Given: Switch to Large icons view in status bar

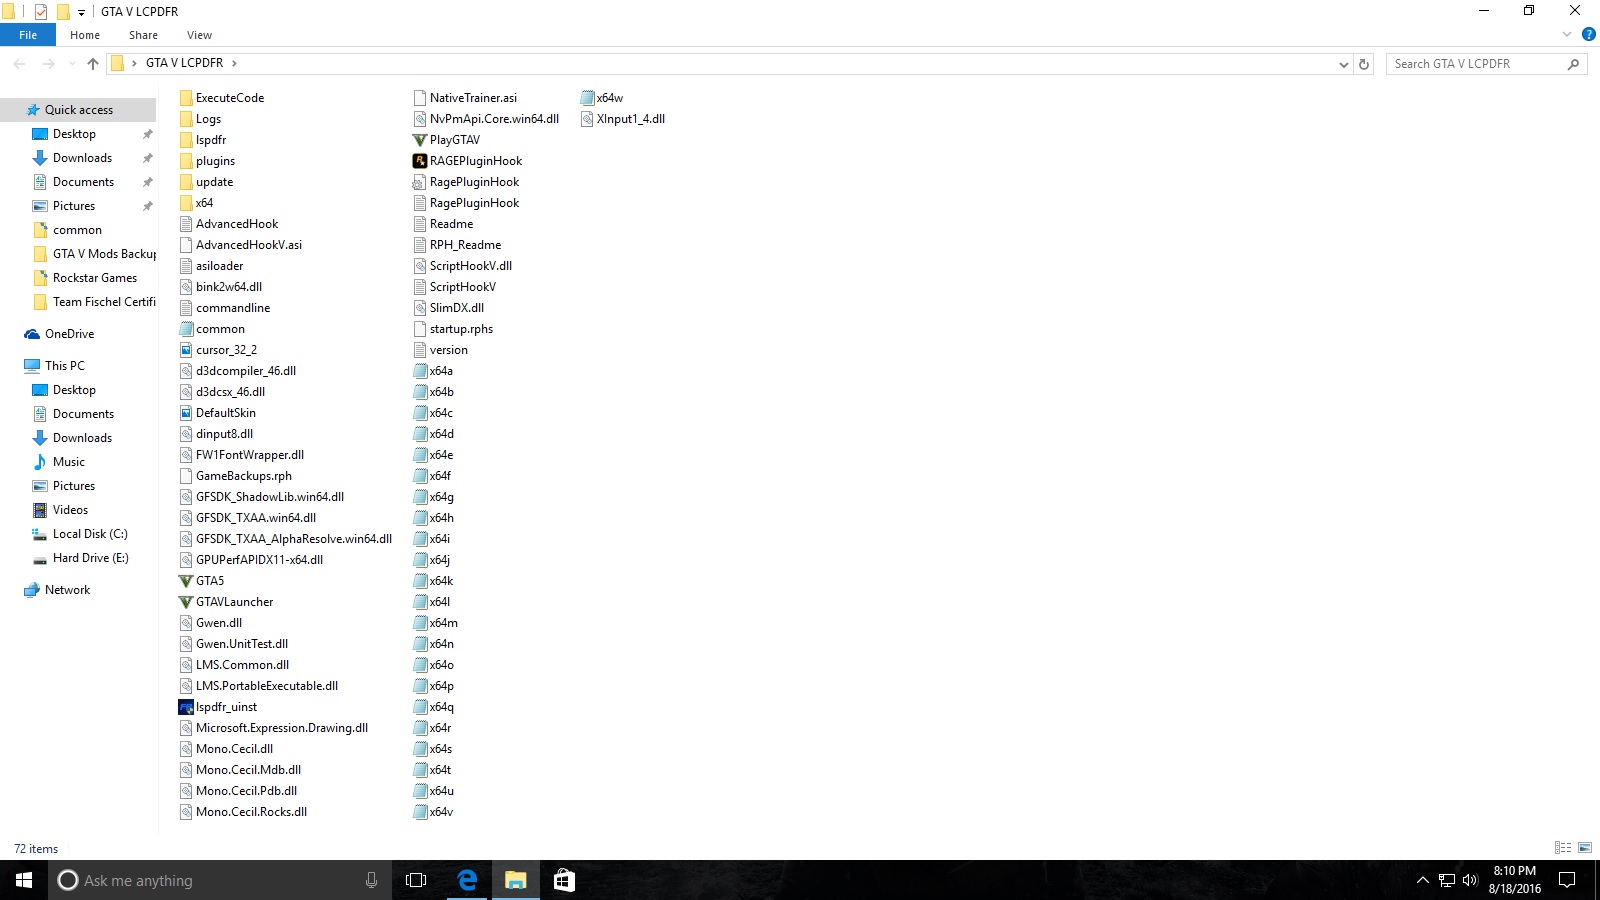Looking at the screenshot, I should pyautogui.click(x=1585, y=848).
